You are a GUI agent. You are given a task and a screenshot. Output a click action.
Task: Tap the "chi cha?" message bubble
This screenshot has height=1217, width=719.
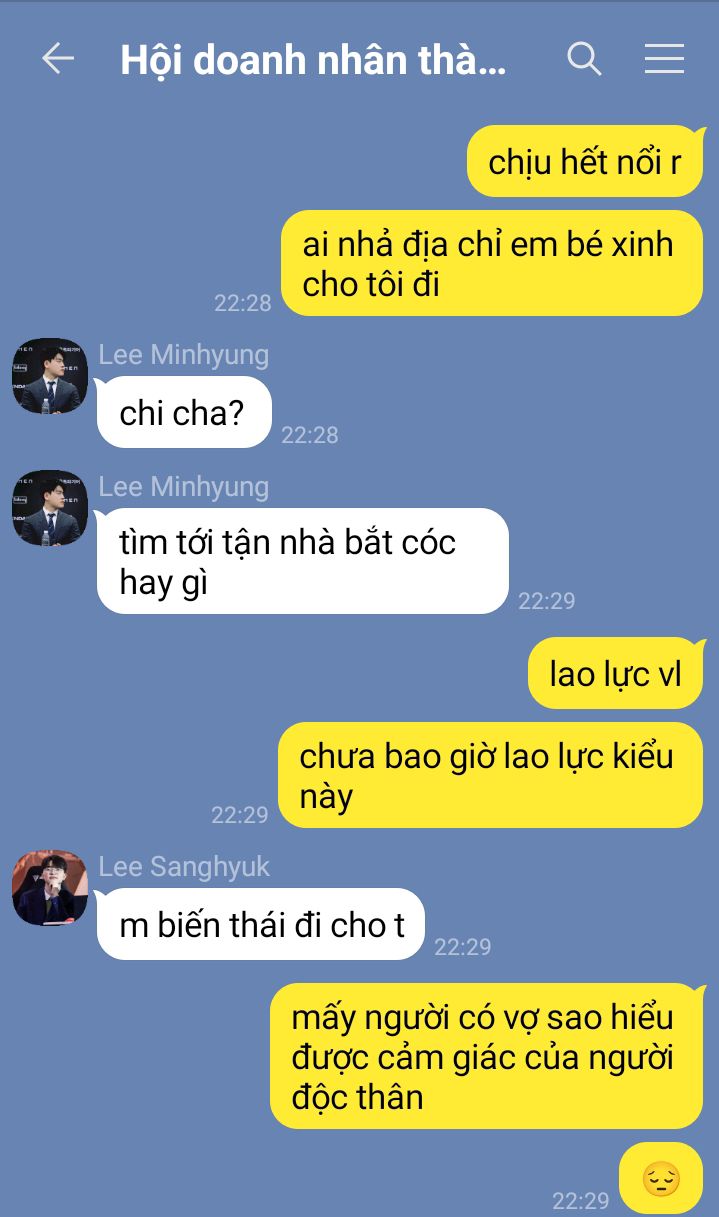(184, 412)
